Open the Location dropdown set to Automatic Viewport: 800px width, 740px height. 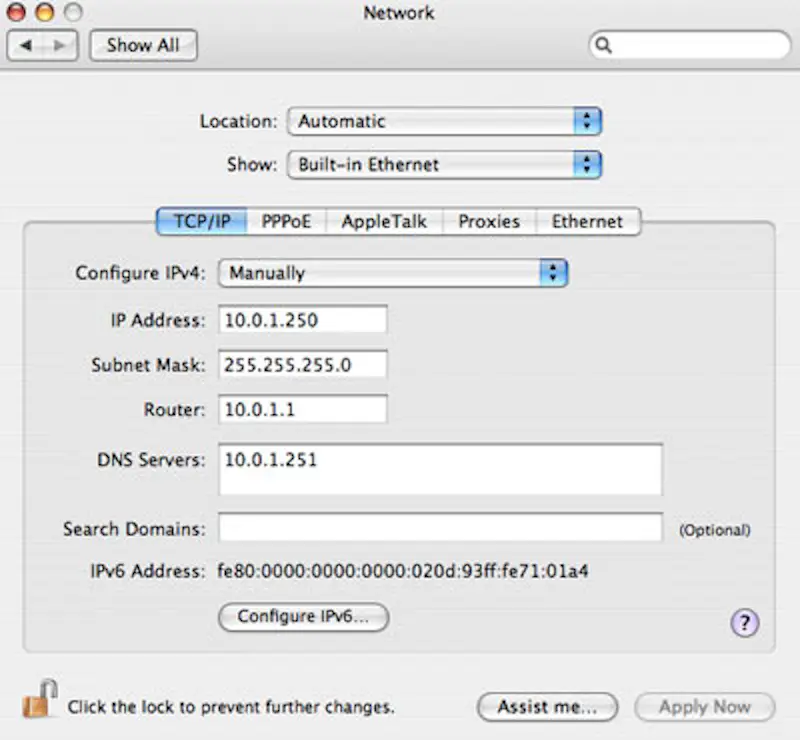tap(444, 121)
